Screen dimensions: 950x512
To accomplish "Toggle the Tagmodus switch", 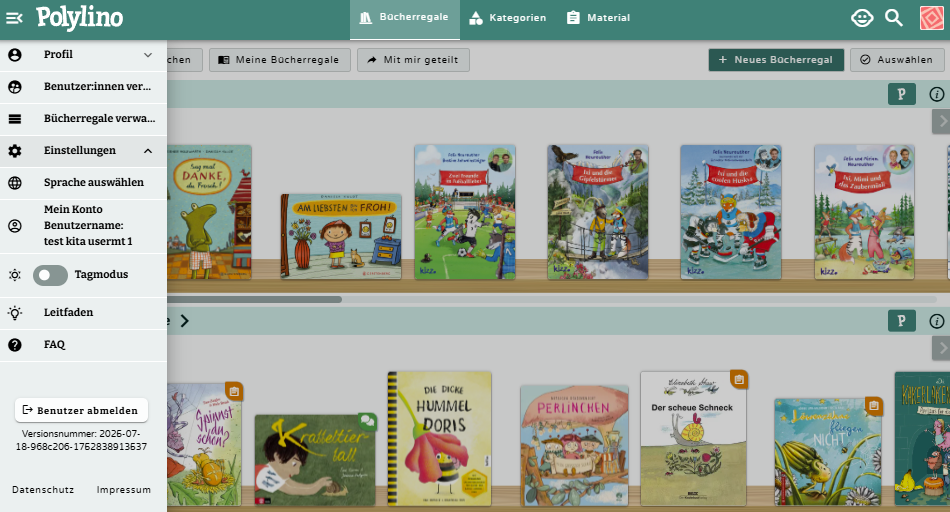I will (x=50, y=275).
